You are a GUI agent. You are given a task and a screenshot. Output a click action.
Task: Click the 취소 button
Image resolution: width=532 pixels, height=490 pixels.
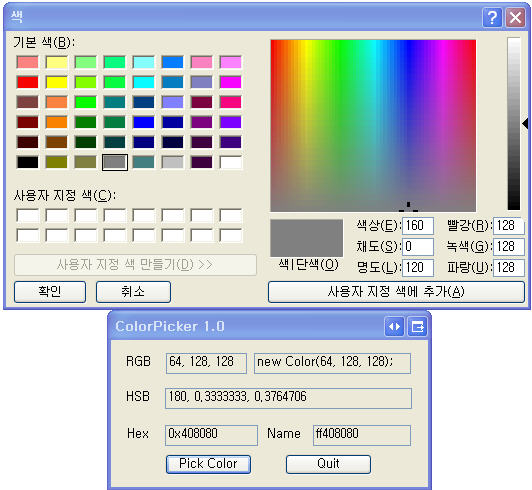click(x=133, y=291)
